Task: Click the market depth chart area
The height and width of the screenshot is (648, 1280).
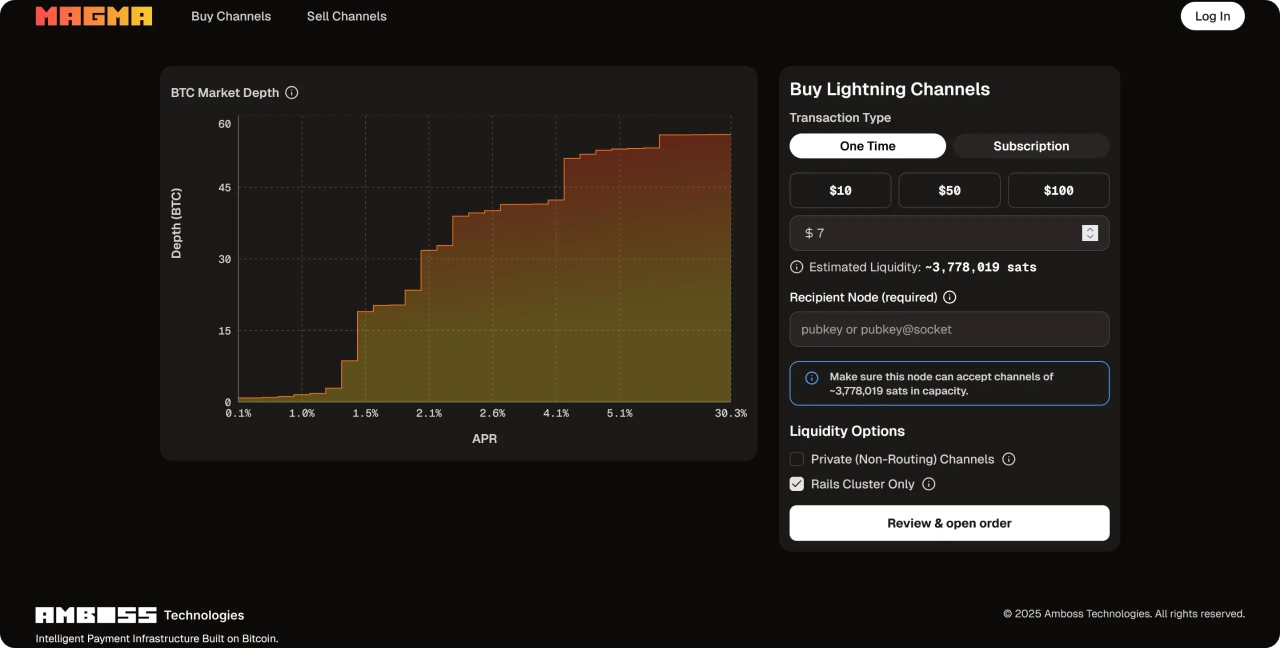Action: tap(484, 260)
